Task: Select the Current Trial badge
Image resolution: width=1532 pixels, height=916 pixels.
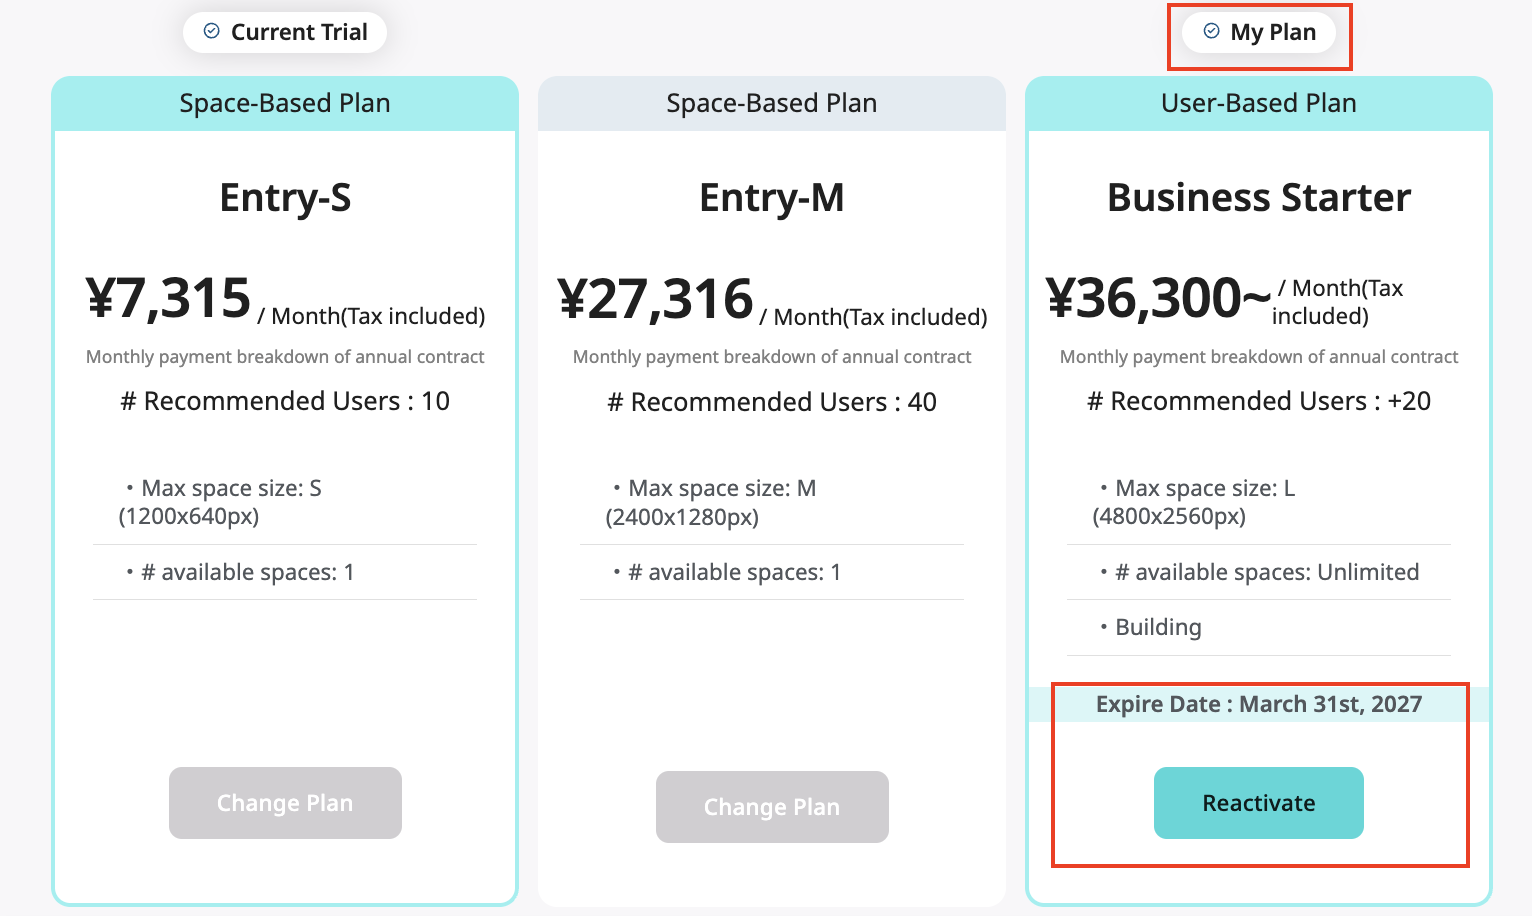Action: [285, 32]
